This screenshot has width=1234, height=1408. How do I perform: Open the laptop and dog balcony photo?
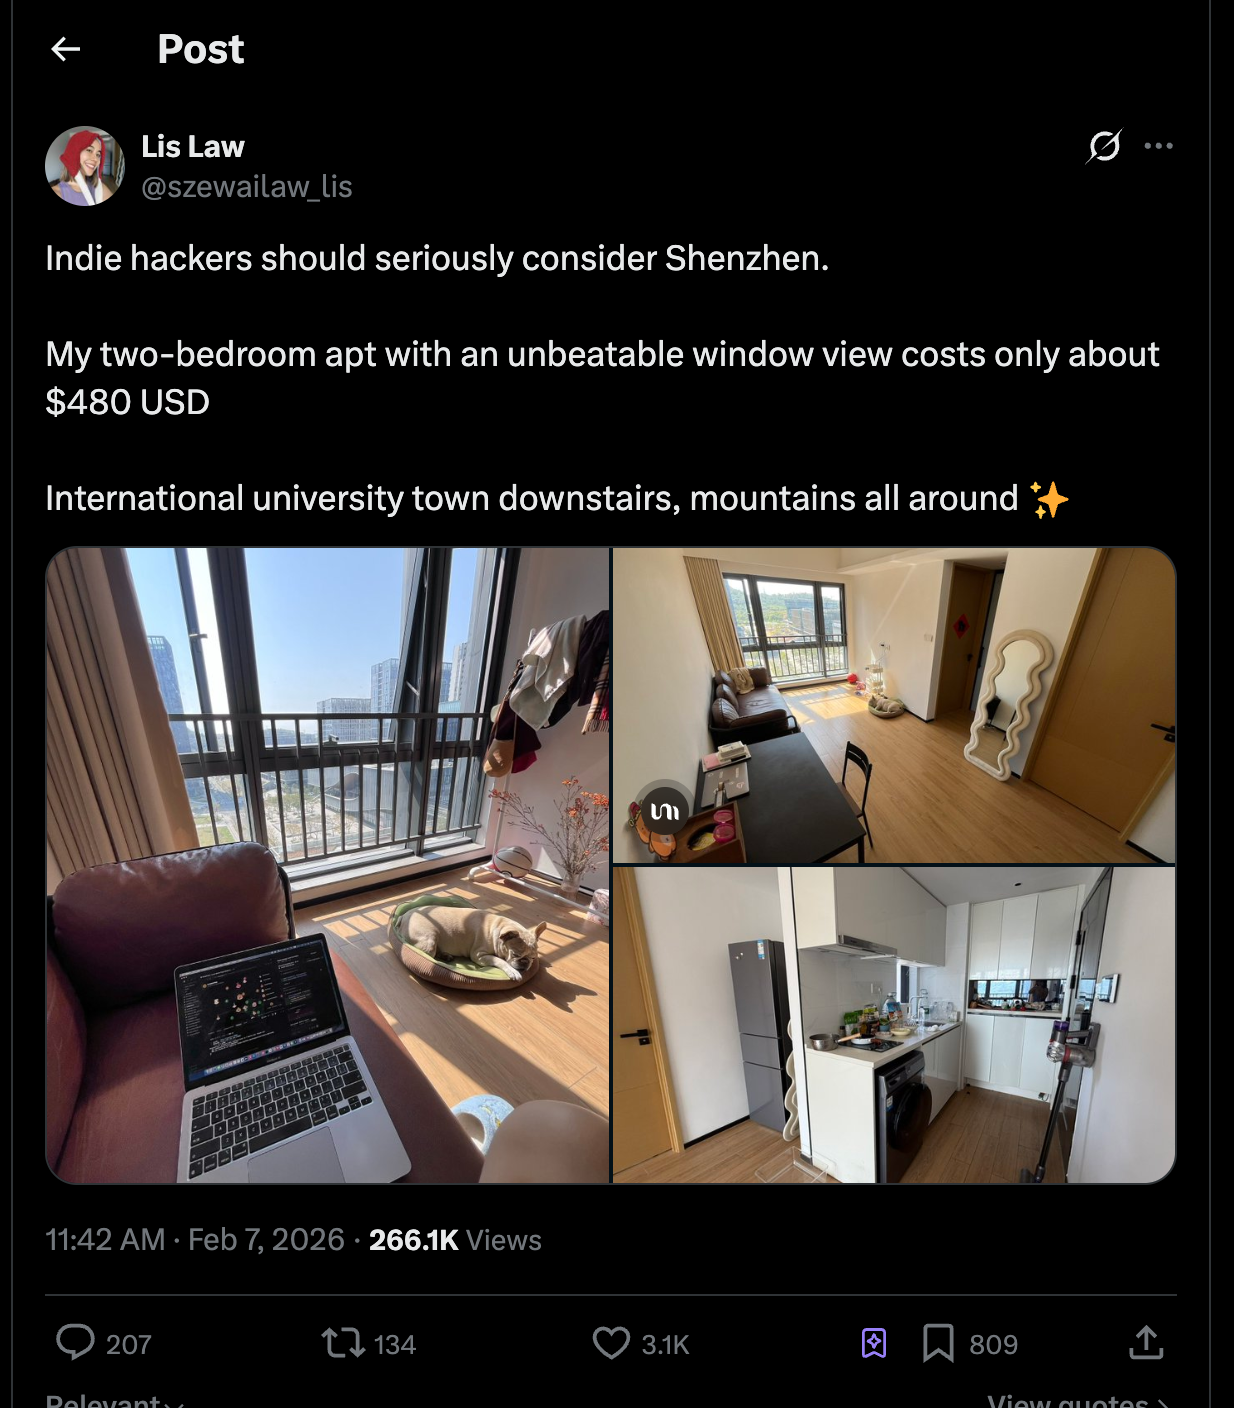coord(328,865)
